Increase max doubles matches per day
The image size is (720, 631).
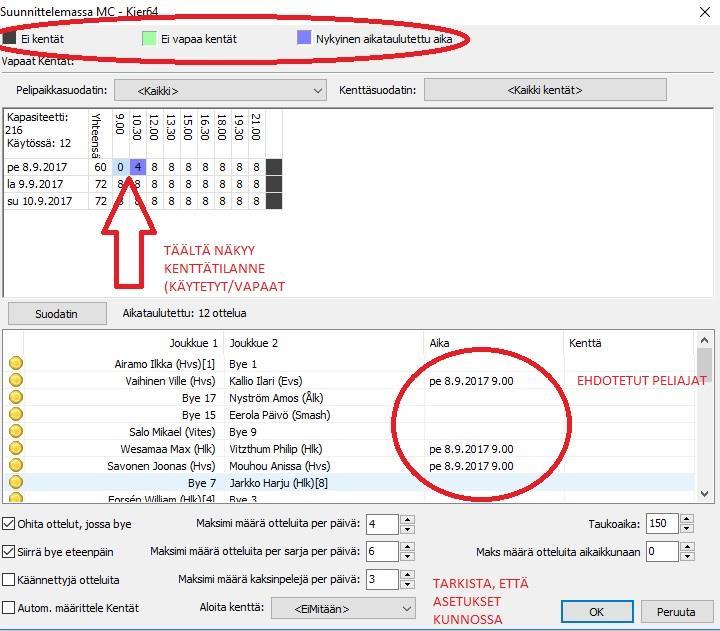pyautogui.click(x=407, y=575)
